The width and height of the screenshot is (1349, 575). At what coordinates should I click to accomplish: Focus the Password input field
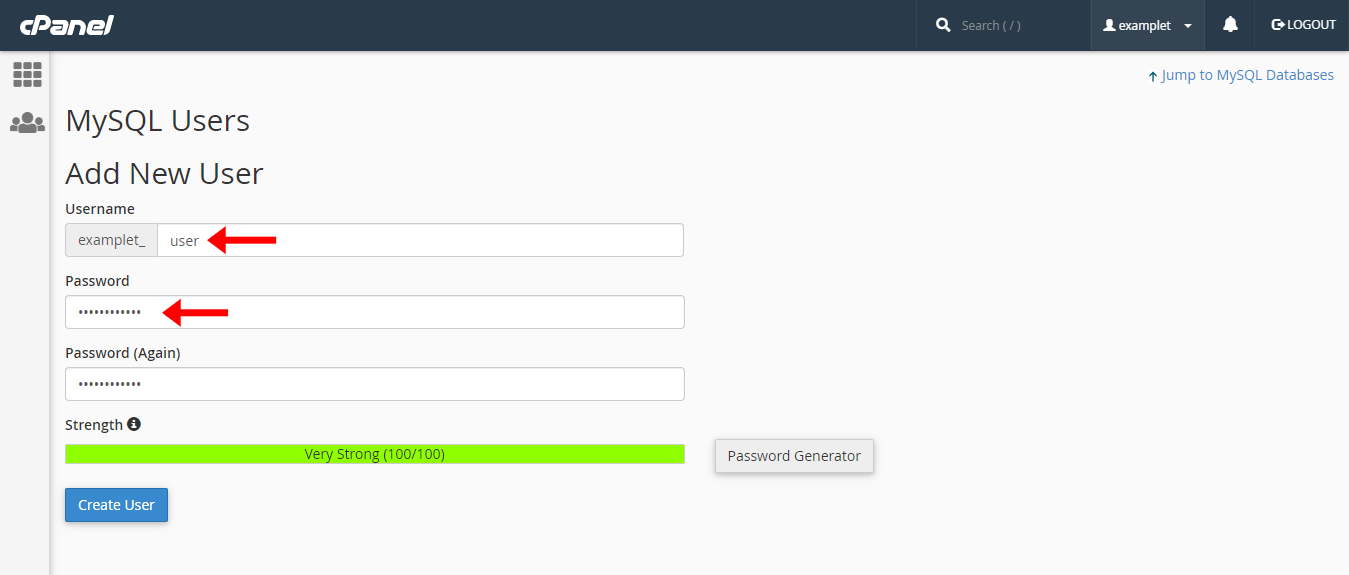375,312
